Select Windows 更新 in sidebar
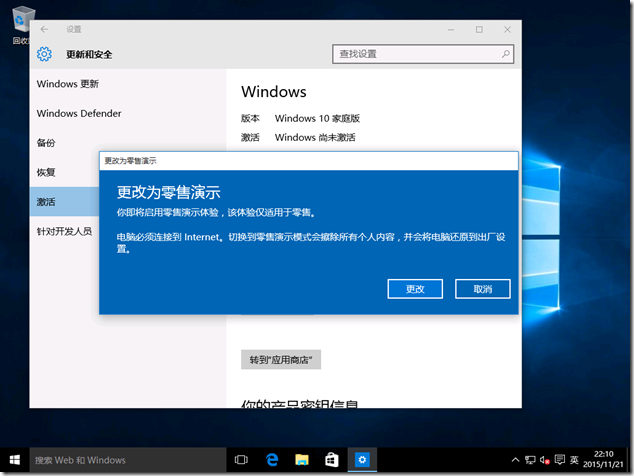This screenshot has height=476, width=634. (x=68, y=84)
